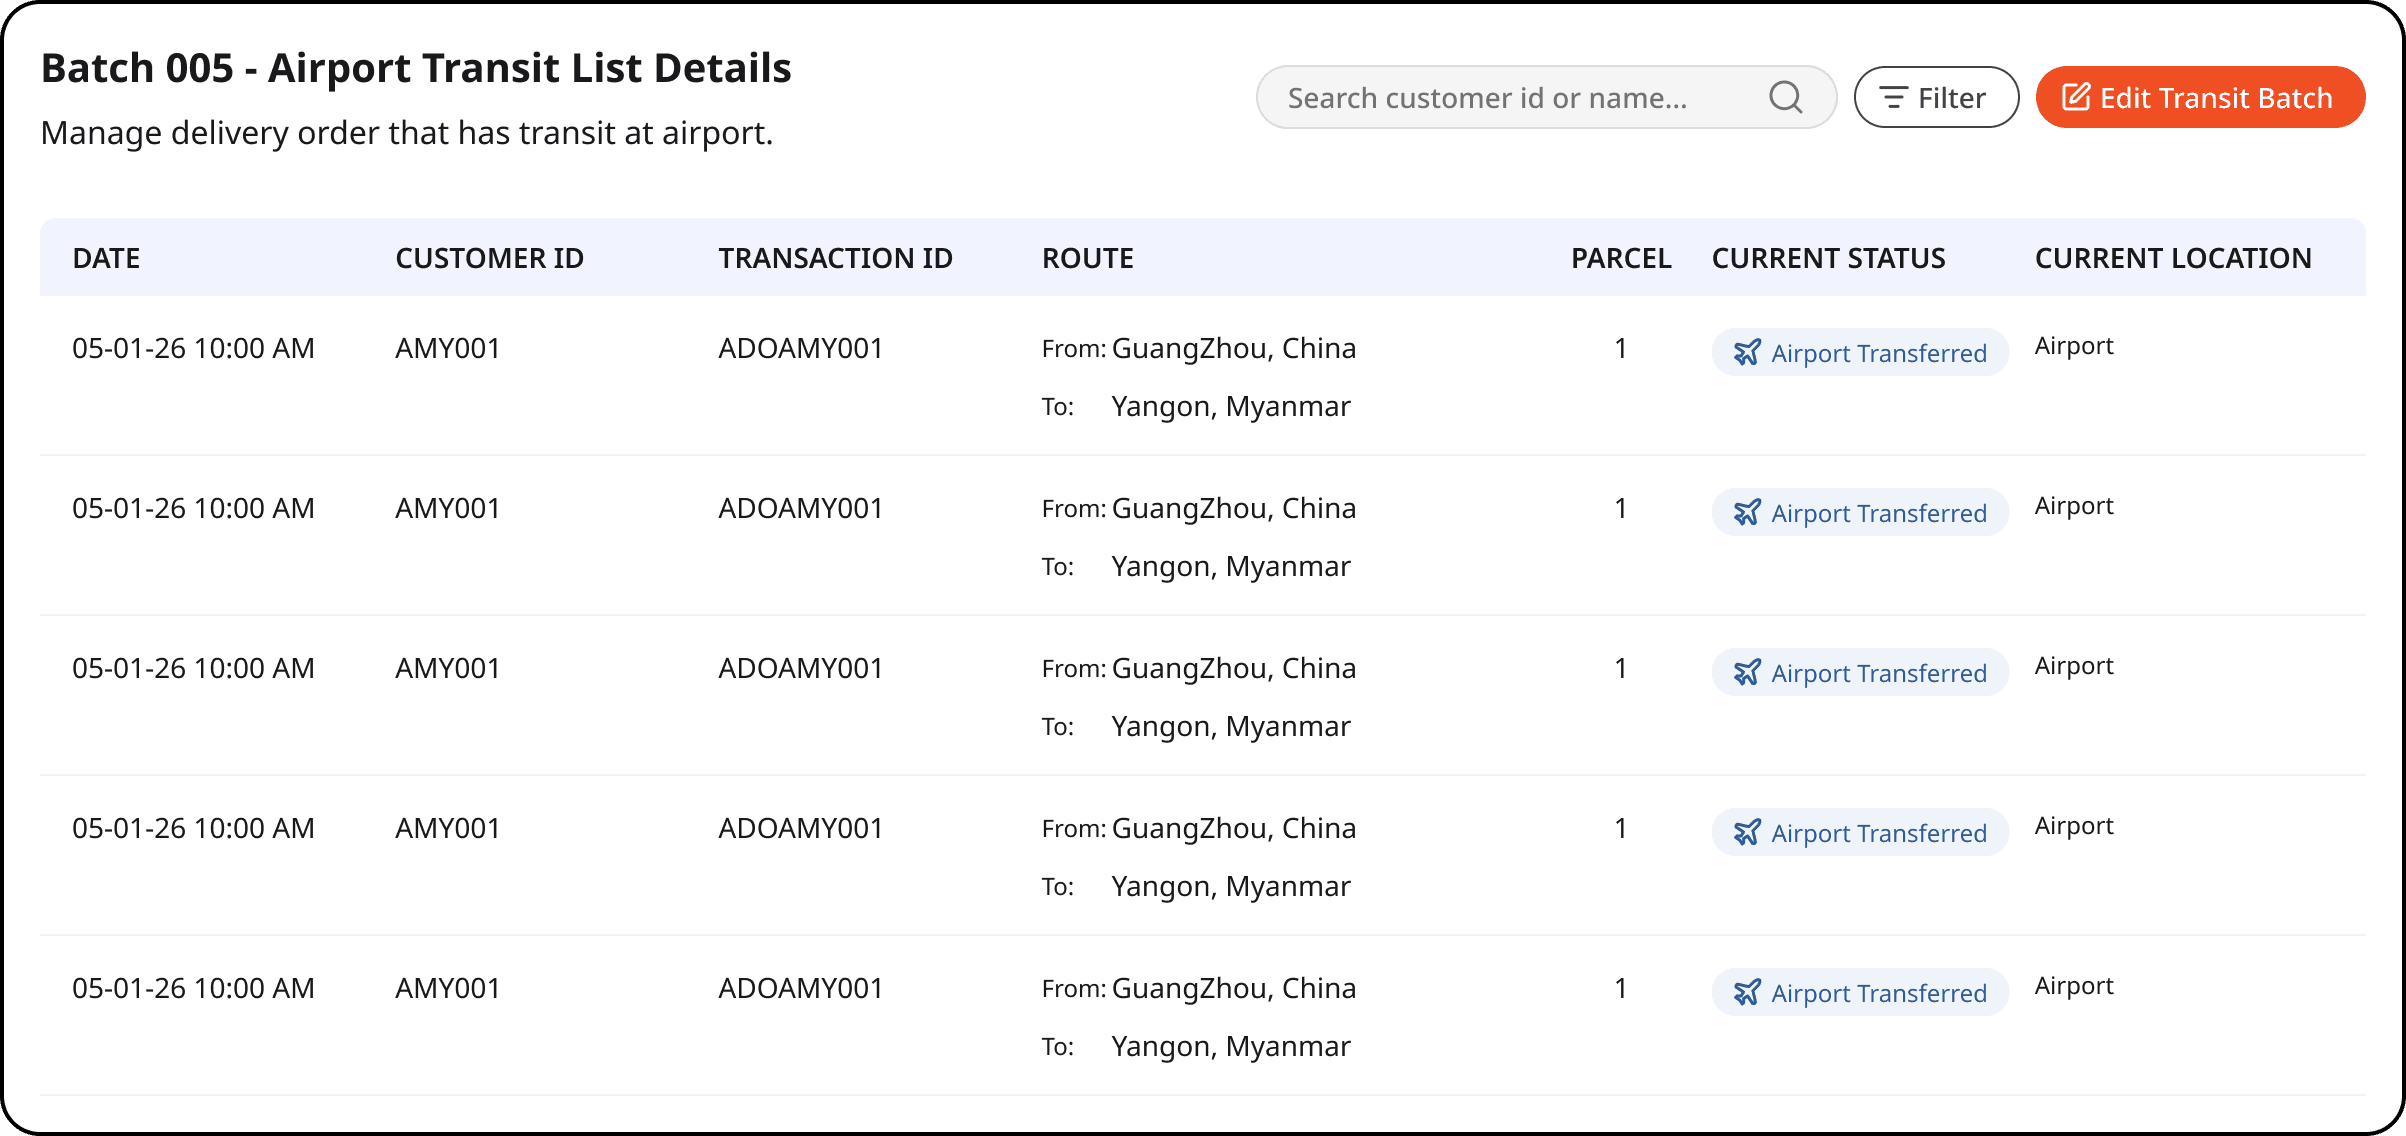Click parcel count 1 in the third row
Screen dimensions: 2406x1136
click(x=1620, y=668)
